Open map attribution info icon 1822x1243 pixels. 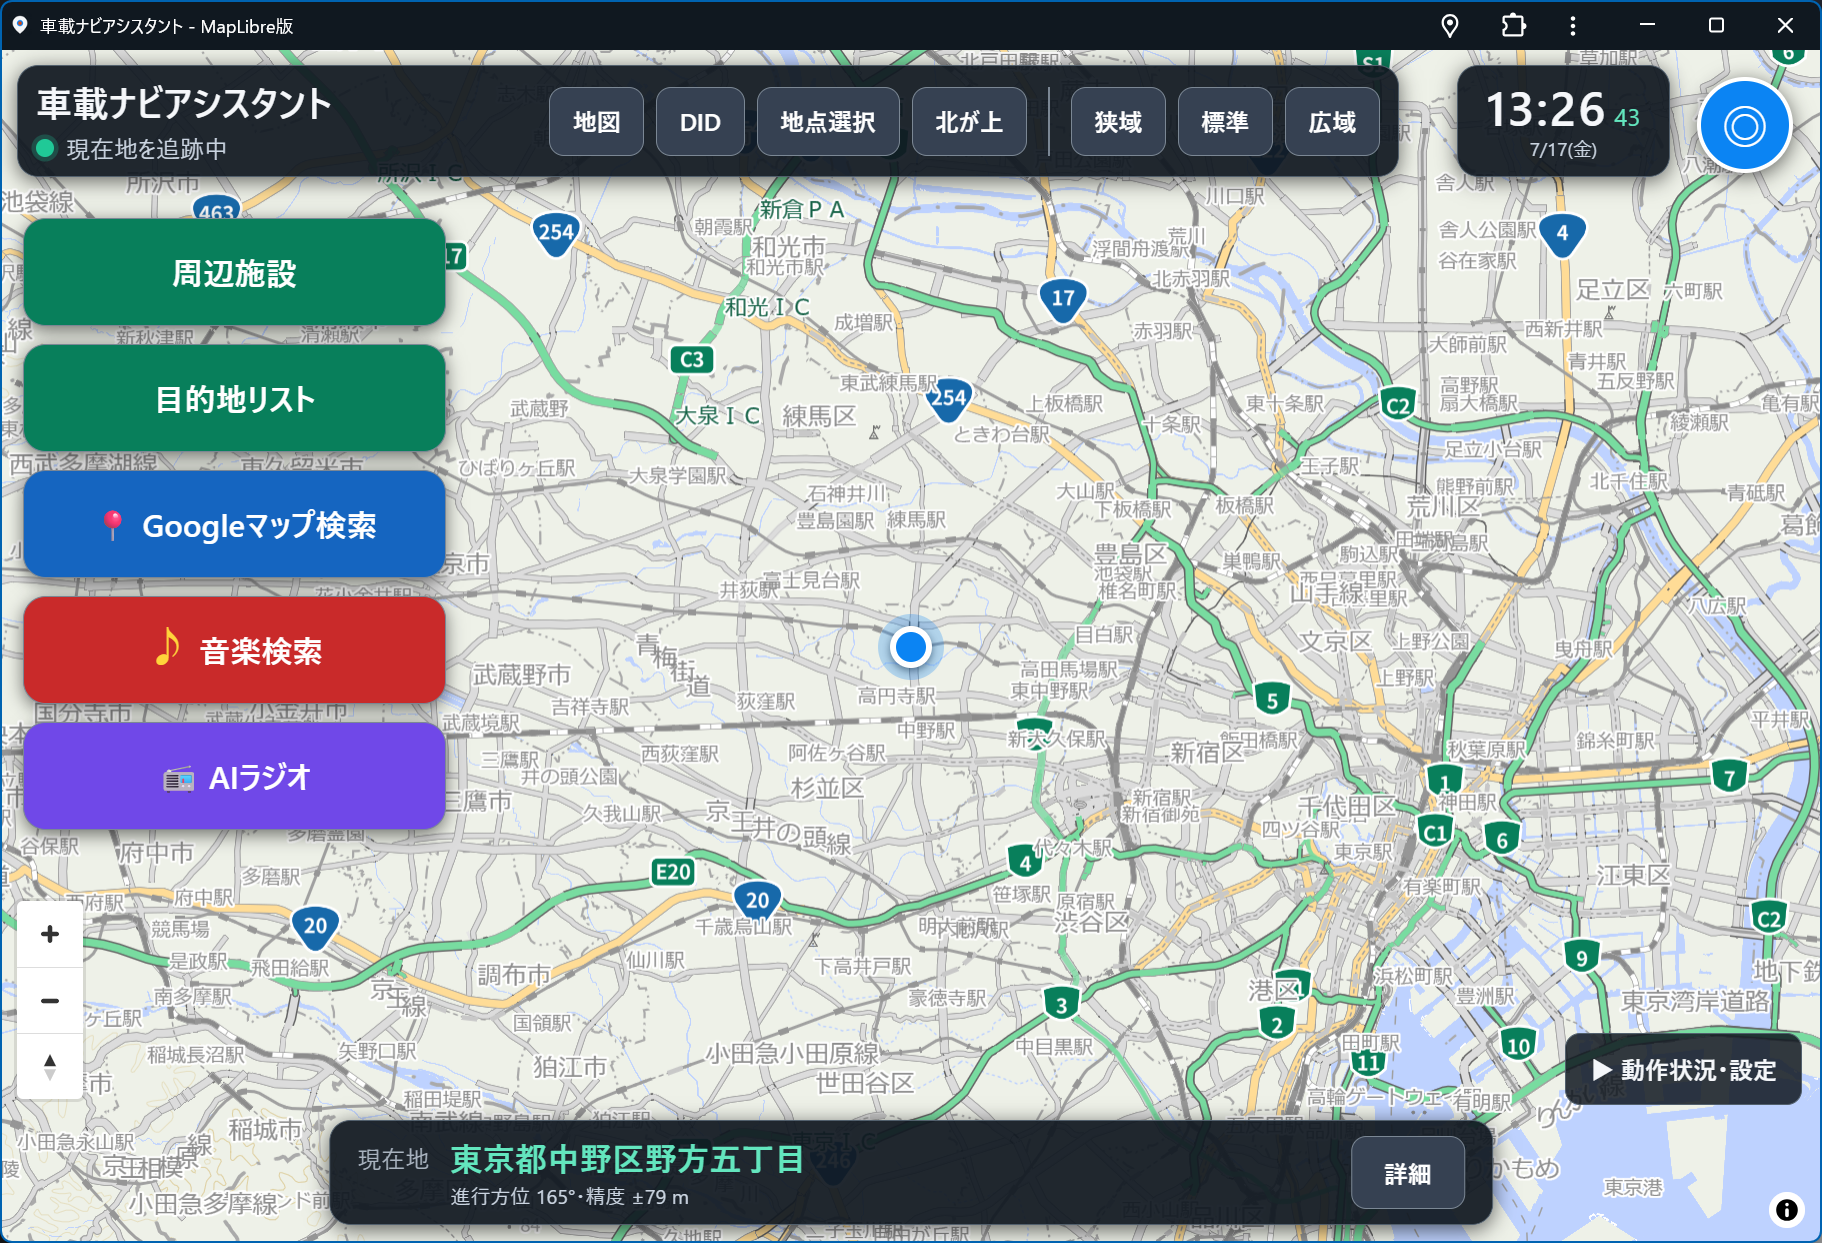(x=1786, y=1210)
